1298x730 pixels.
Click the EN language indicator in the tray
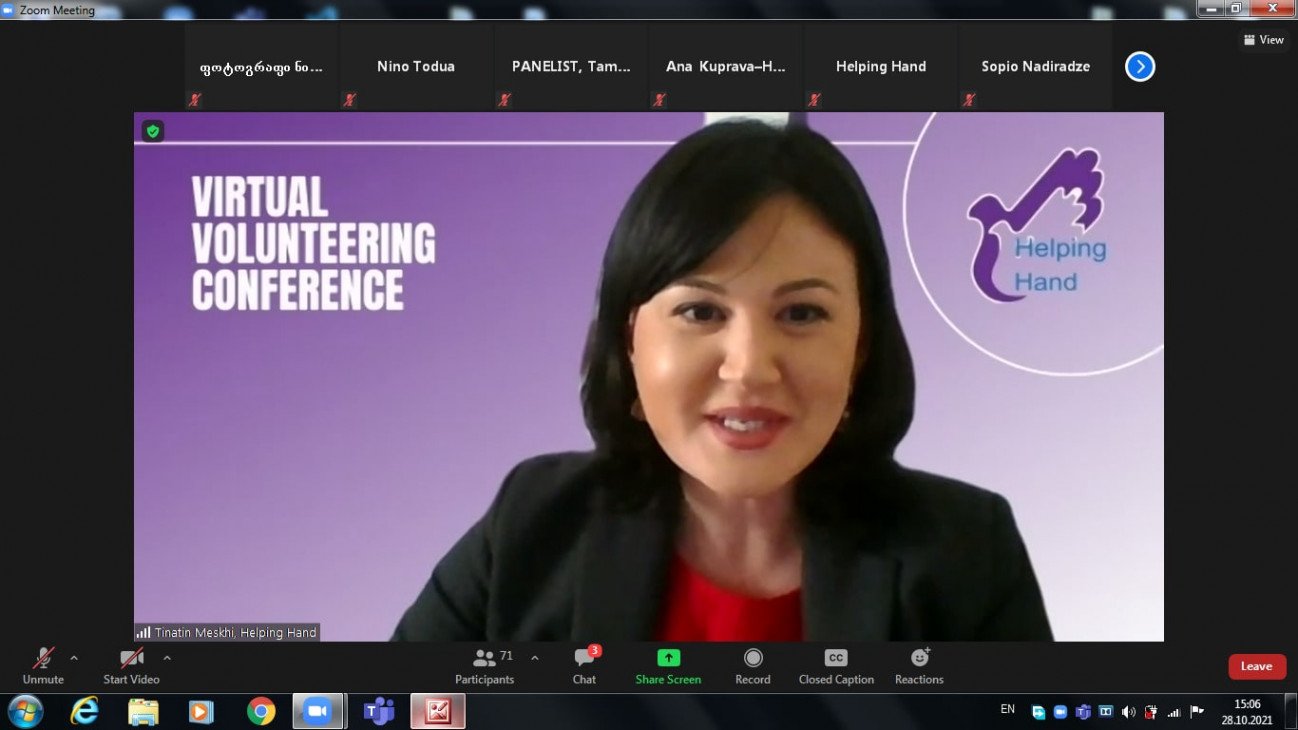[1007, 709]
